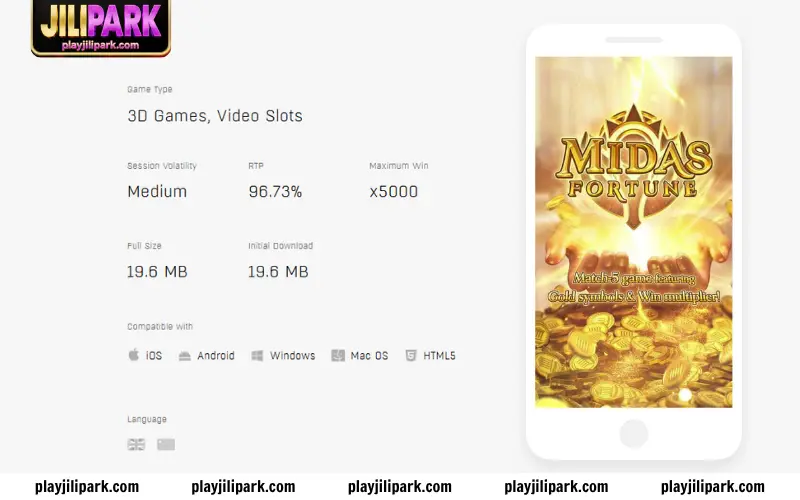The height and width of the screenshot is (500, 800).
Task: Select the second language flag icon
Action: click(166, 444)
